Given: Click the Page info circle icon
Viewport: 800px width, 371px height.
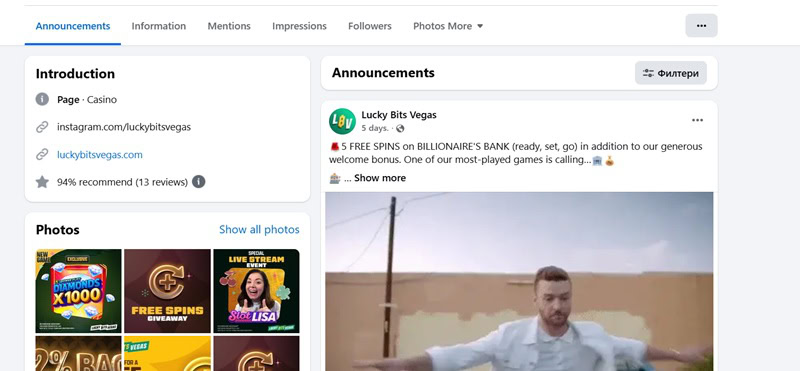Looking at the screenshot, I should 42,100.
